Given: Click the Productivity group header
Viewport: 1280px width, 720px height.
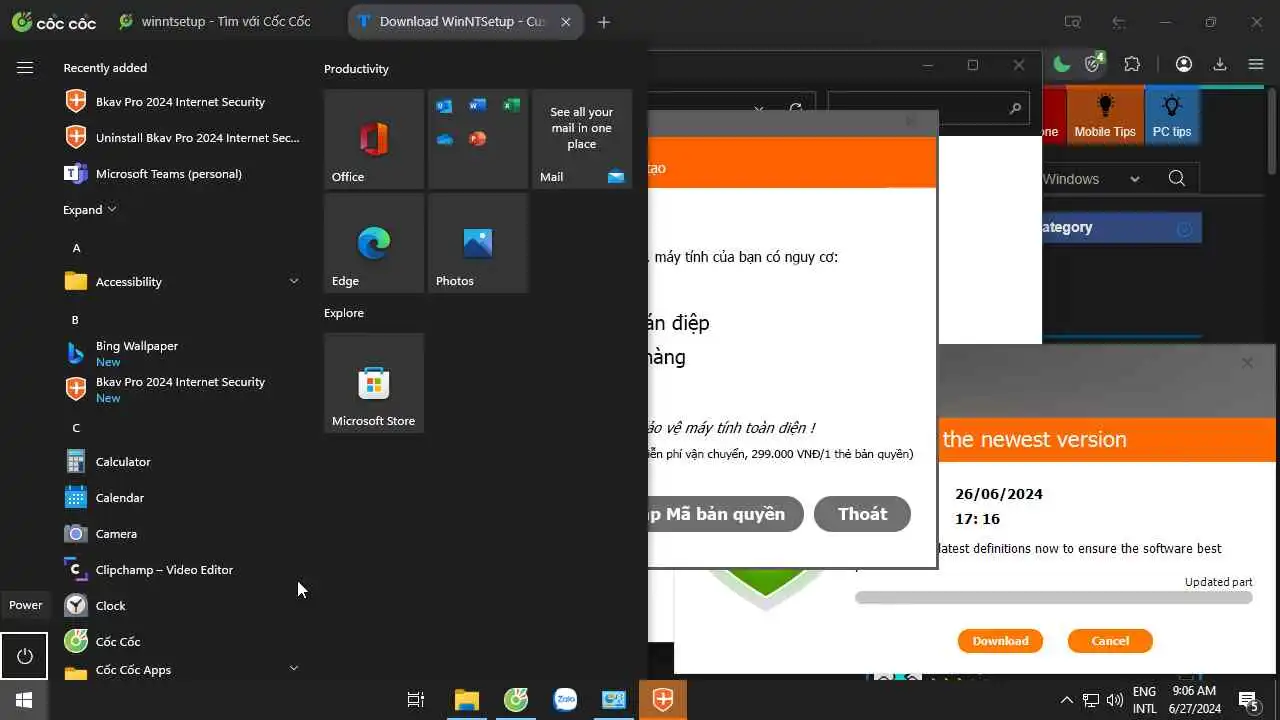Looking at the screenshot, I should click(x=356, y=69).
